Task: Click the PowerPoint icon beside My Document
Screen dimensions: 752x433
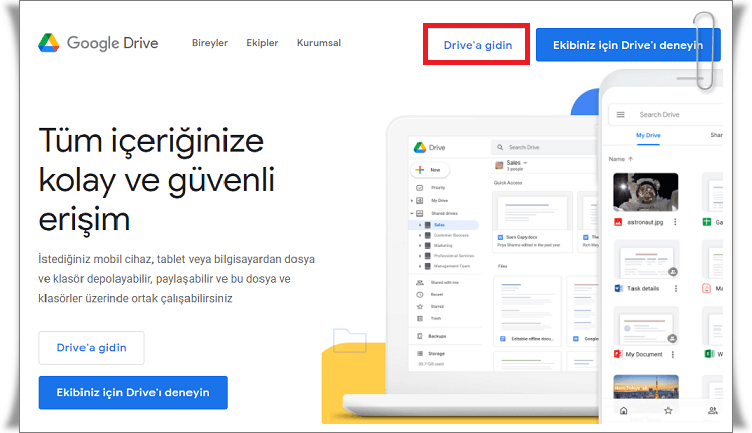Action: pyautogui.click(x=618, y=354)
